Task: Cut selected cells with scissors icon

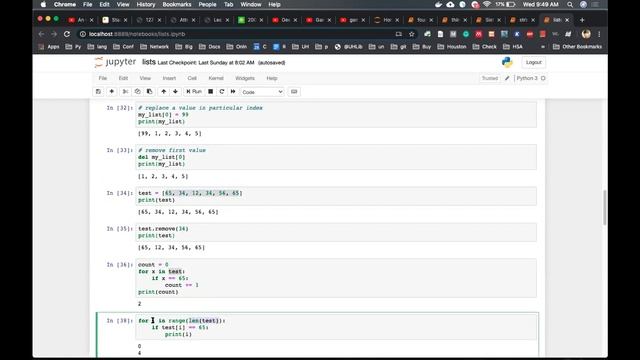Action: tap(126, 91)
